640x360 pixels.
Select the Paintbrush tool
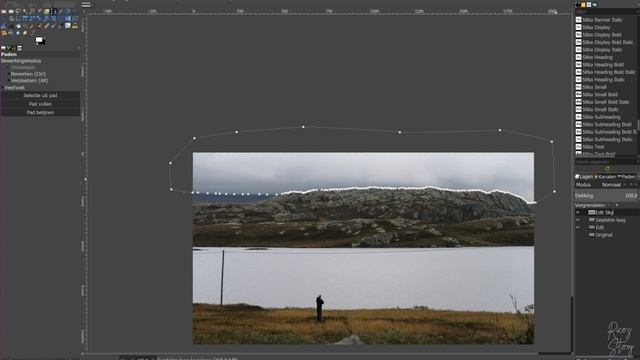39,26
